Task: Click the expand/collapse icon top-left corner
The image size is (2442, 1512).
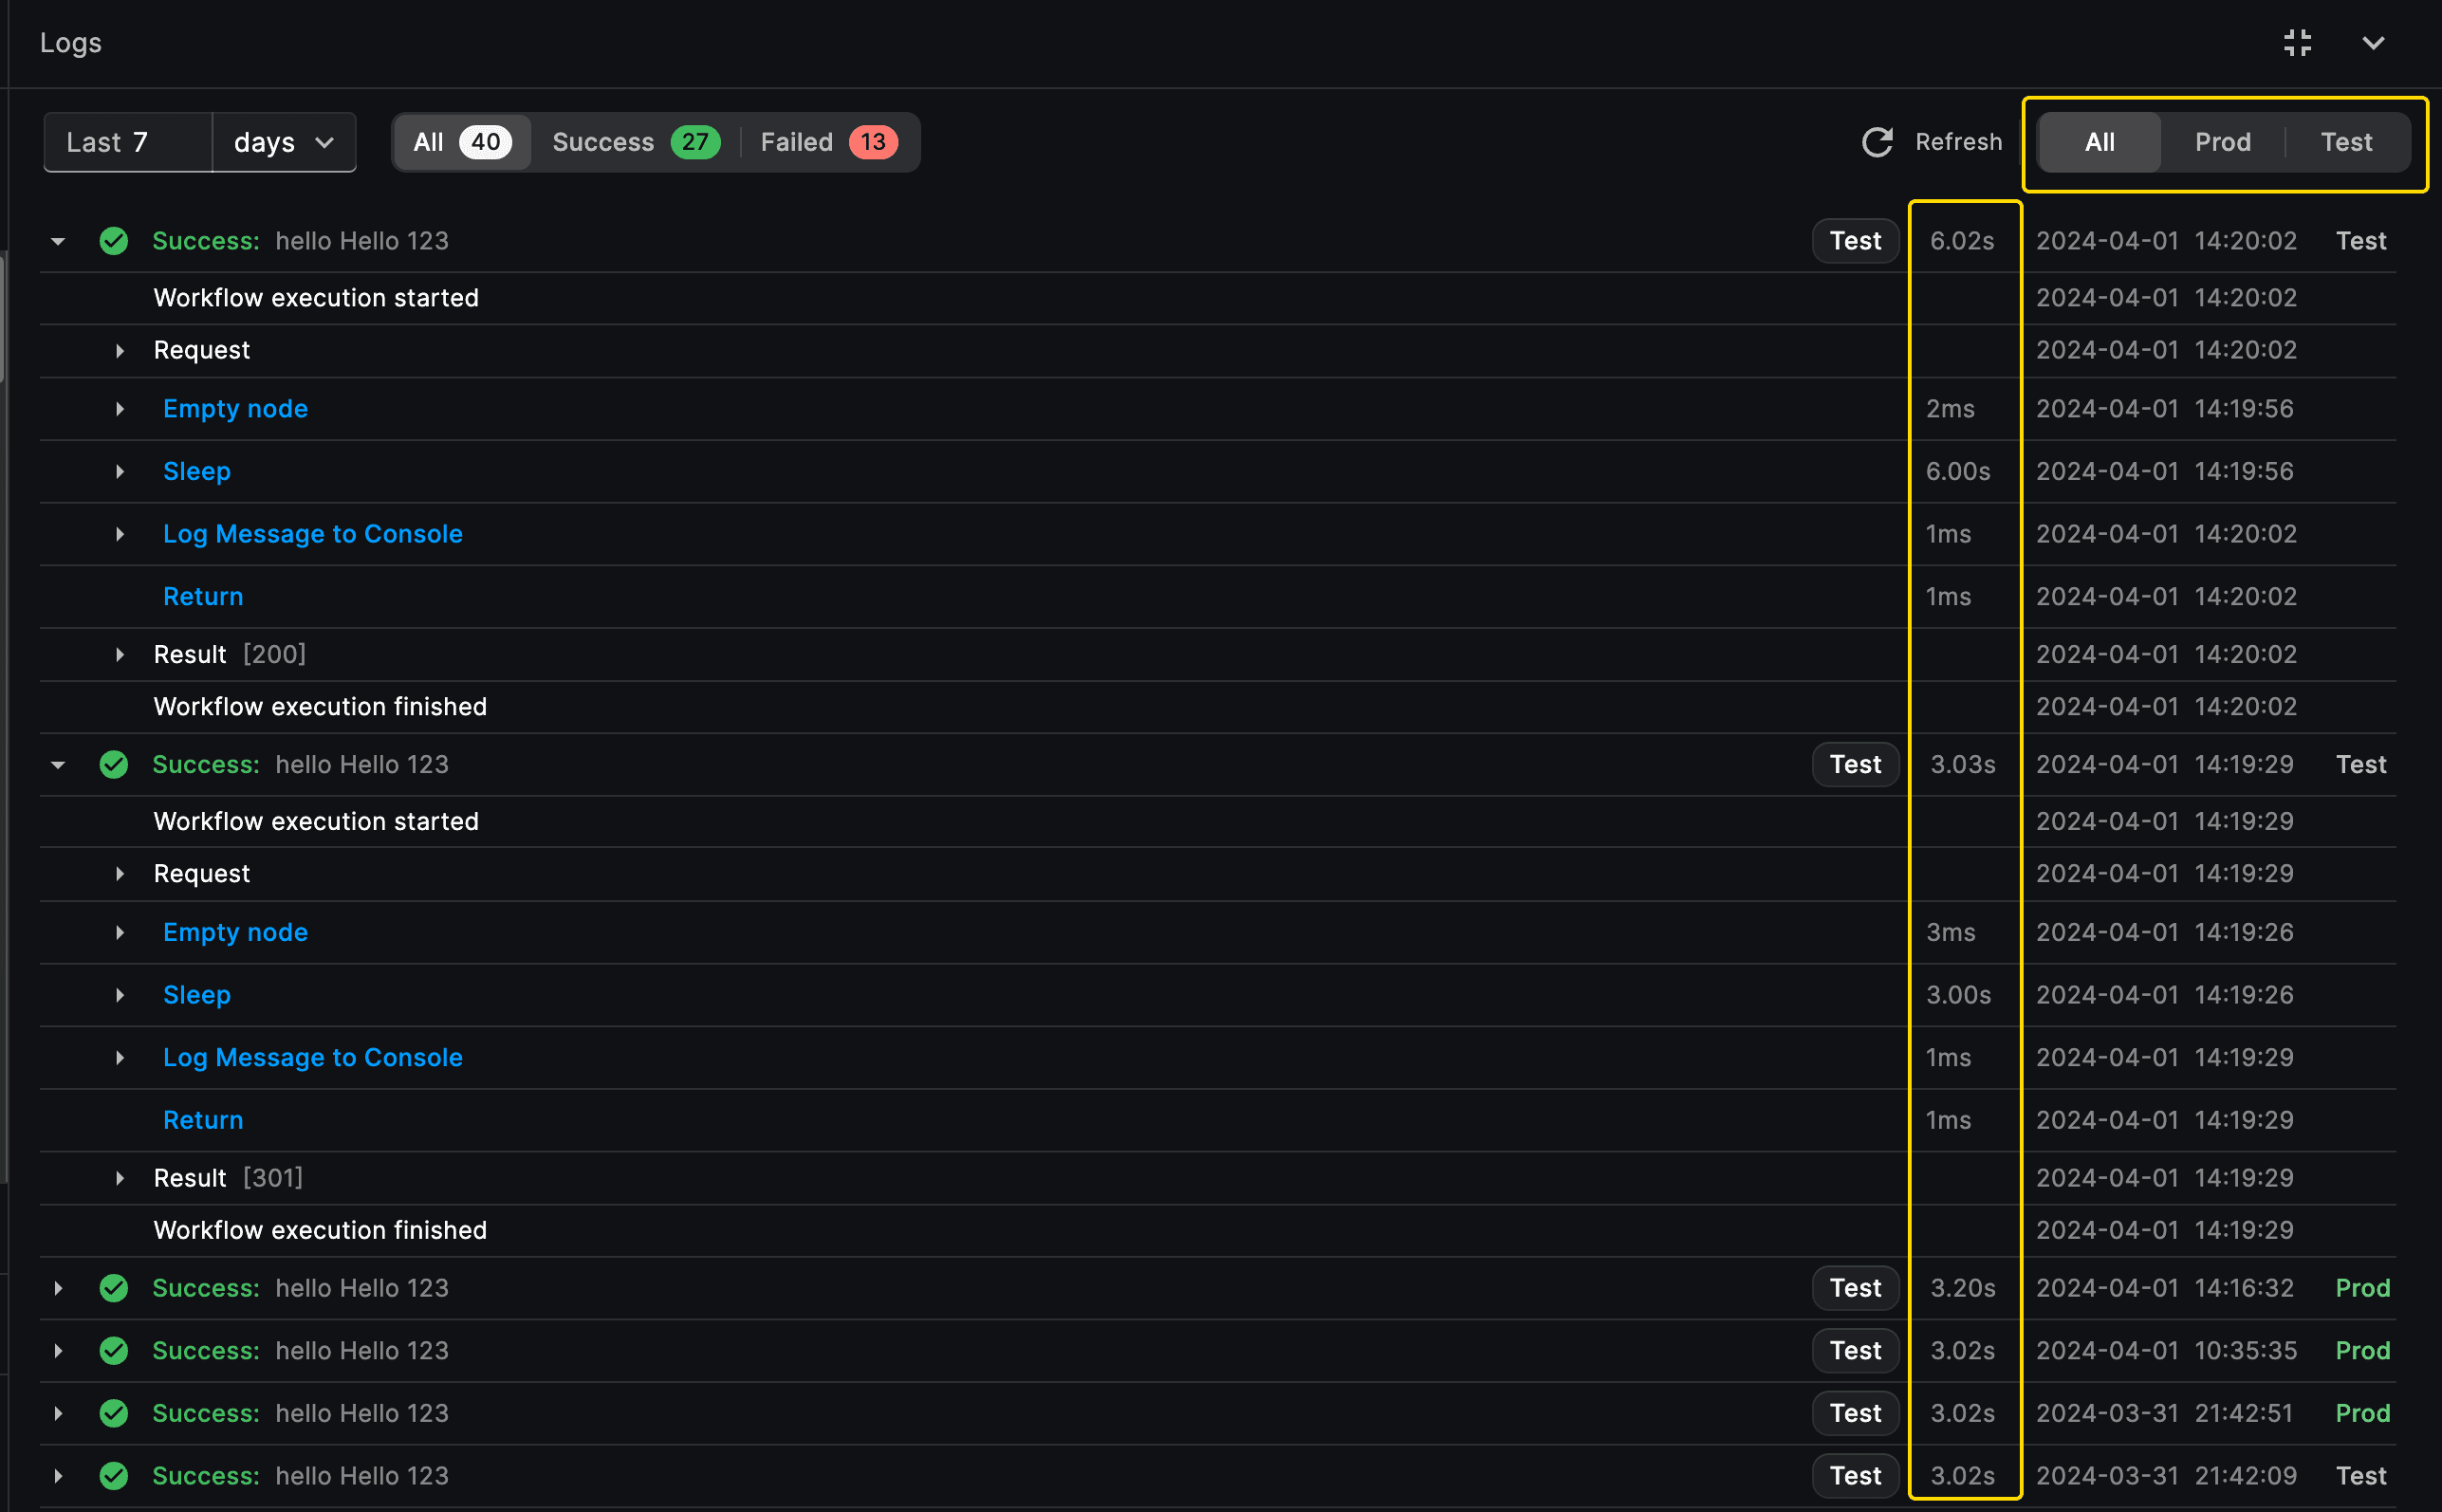Action: [2297, 40]
